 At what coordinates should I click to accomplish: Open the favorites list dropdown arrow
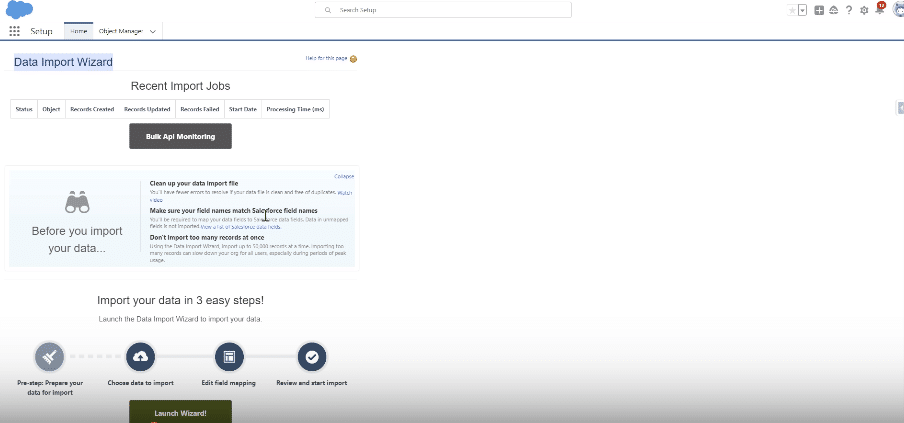[803, 10]
